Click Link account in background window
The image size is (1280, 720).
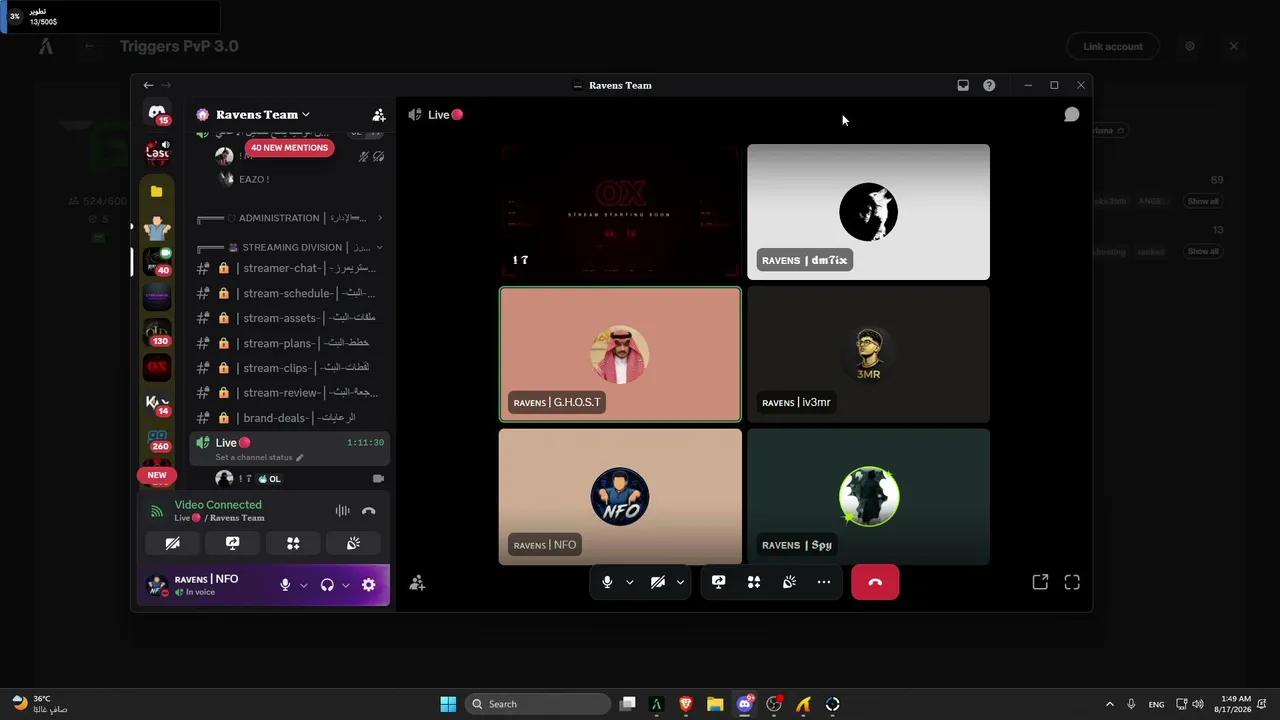point(1112,46)
